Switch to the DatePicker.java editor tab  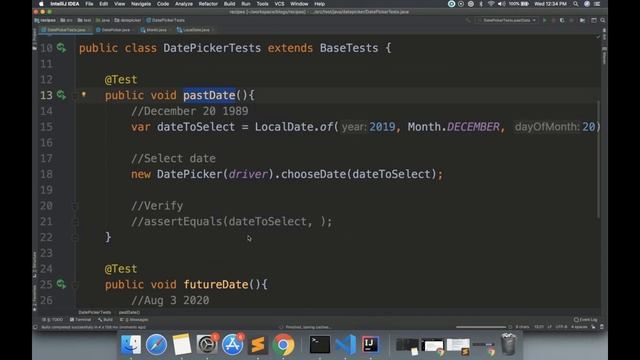(x=115, y=30)
